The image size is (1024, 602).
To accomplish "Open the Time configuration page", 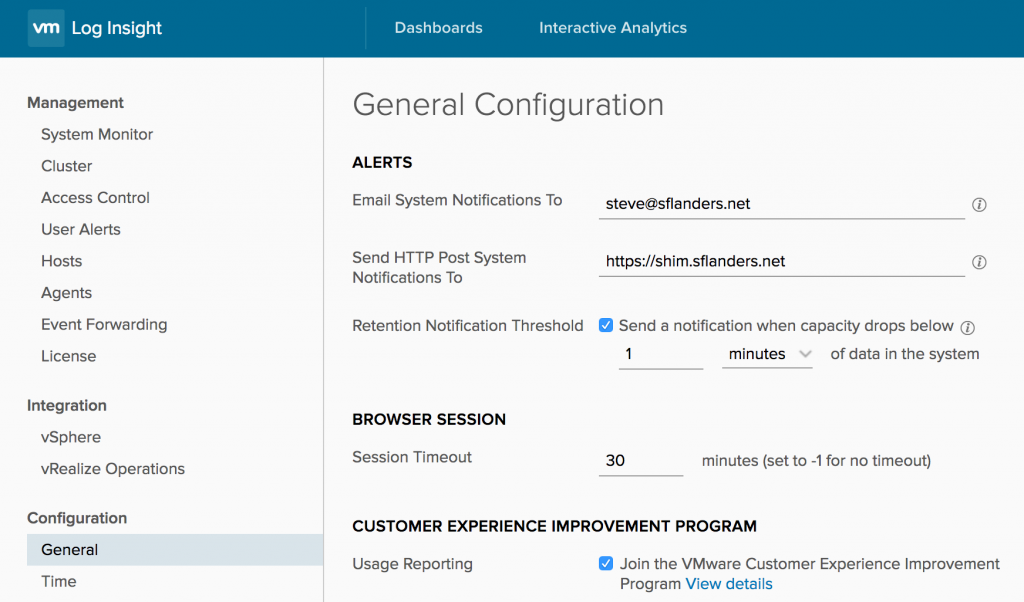I will (59, 581).
